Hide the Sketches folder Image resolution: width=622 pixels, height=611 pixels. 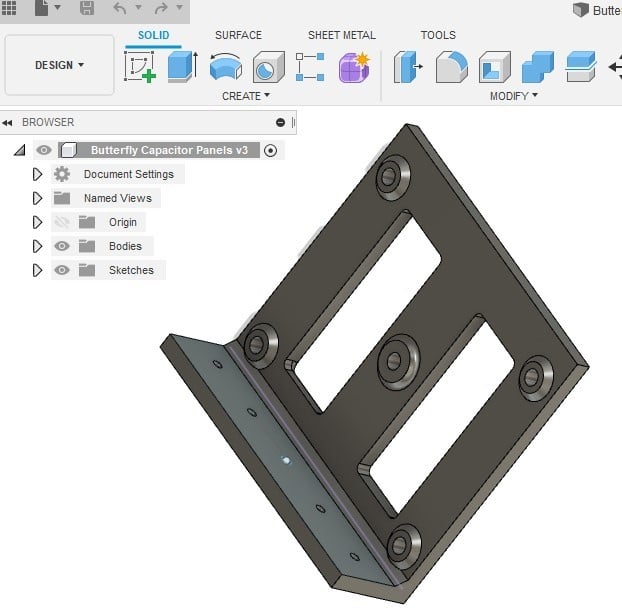(62, 270)
